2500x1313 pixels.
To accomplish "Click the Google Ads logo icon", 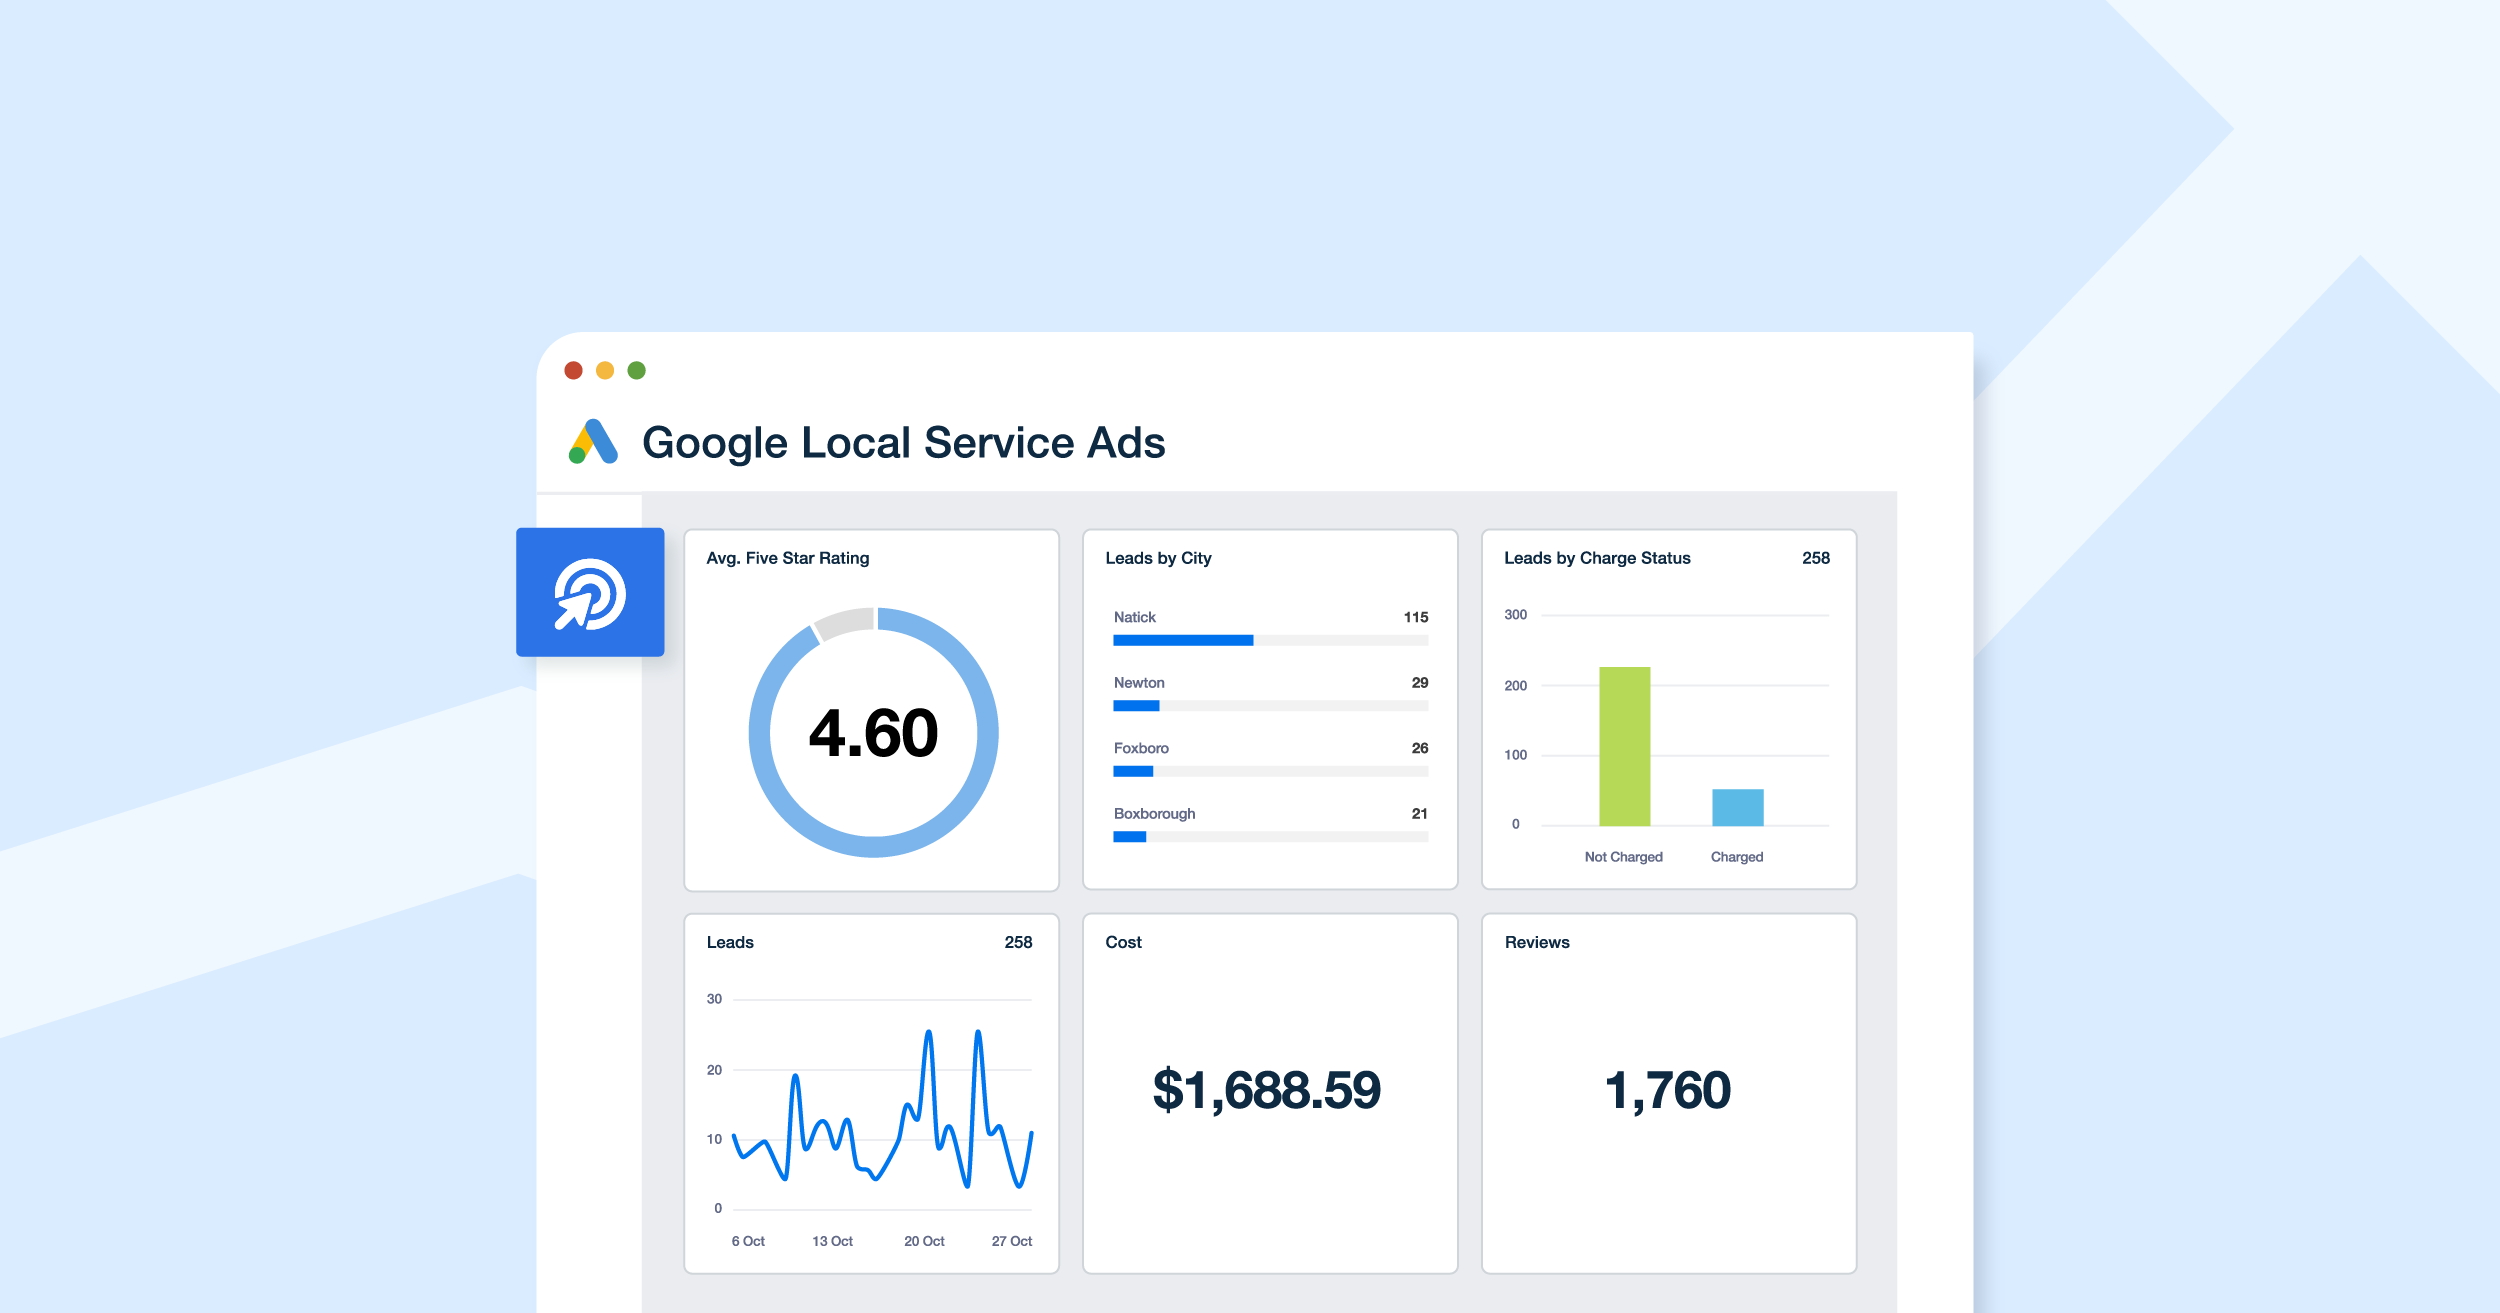I will (x=592, y=443).
